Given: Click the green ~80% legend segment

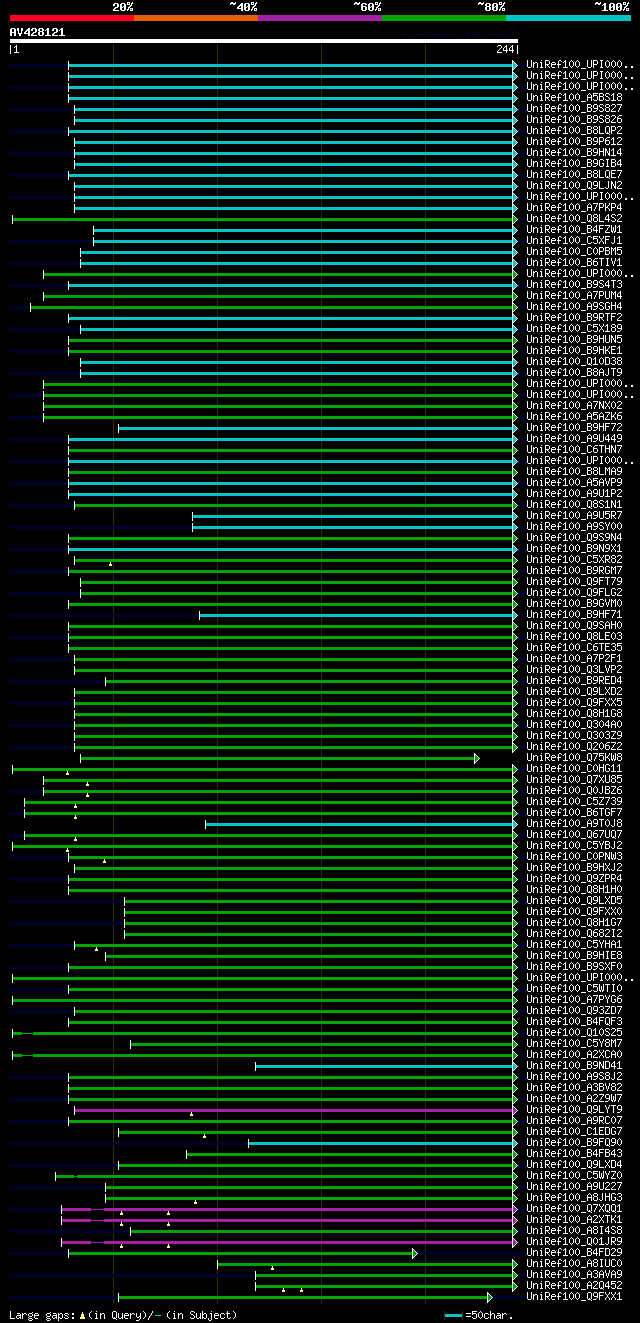Looking at the screenshot, I should (444, 17).
